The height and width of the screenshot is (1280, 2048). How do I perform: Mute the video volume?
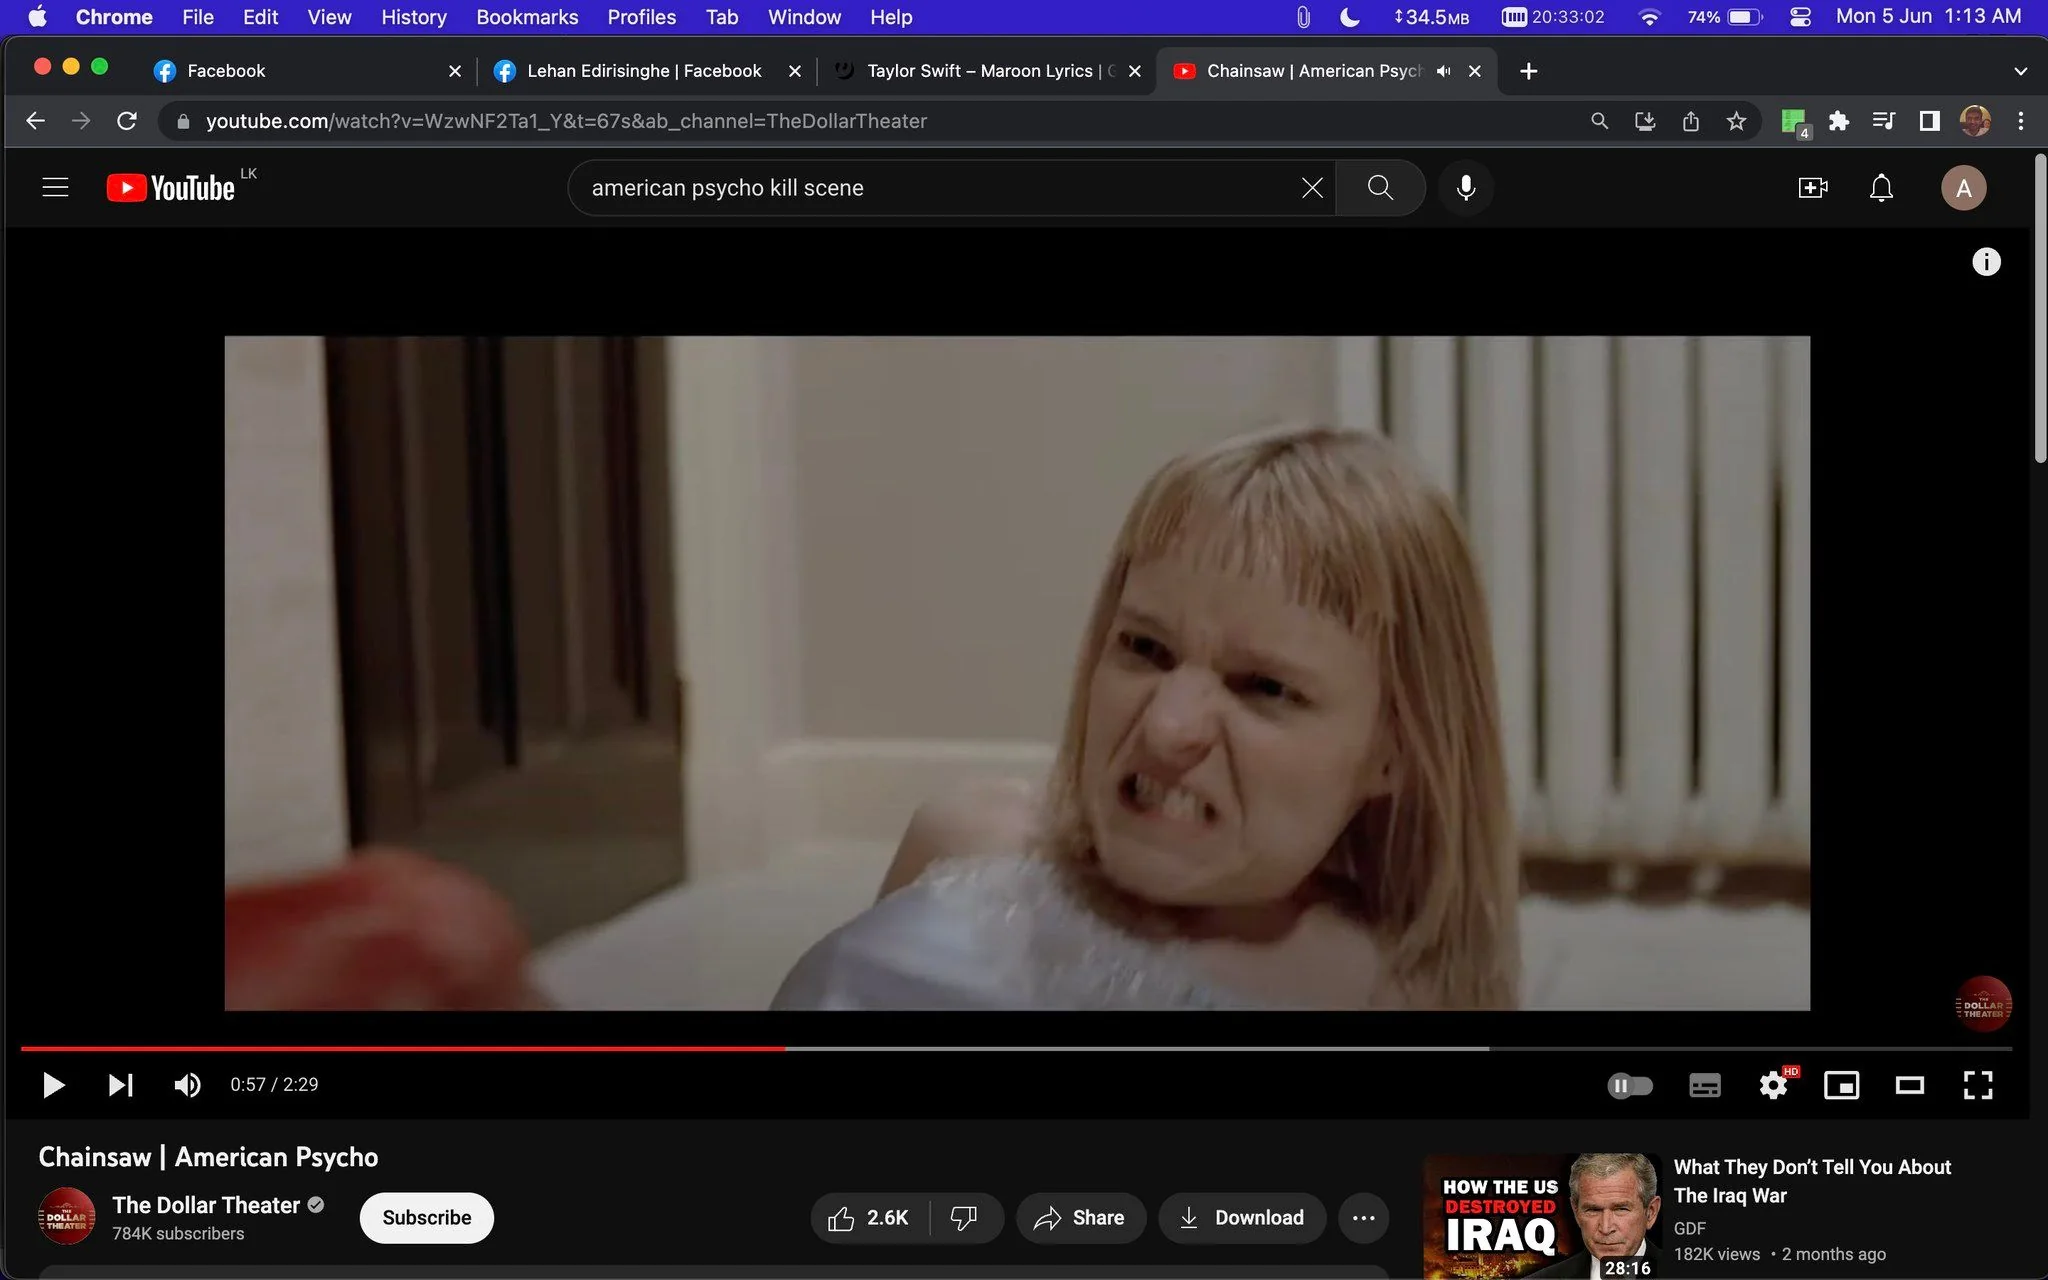pyautogui.click(x=187, y=1085)
